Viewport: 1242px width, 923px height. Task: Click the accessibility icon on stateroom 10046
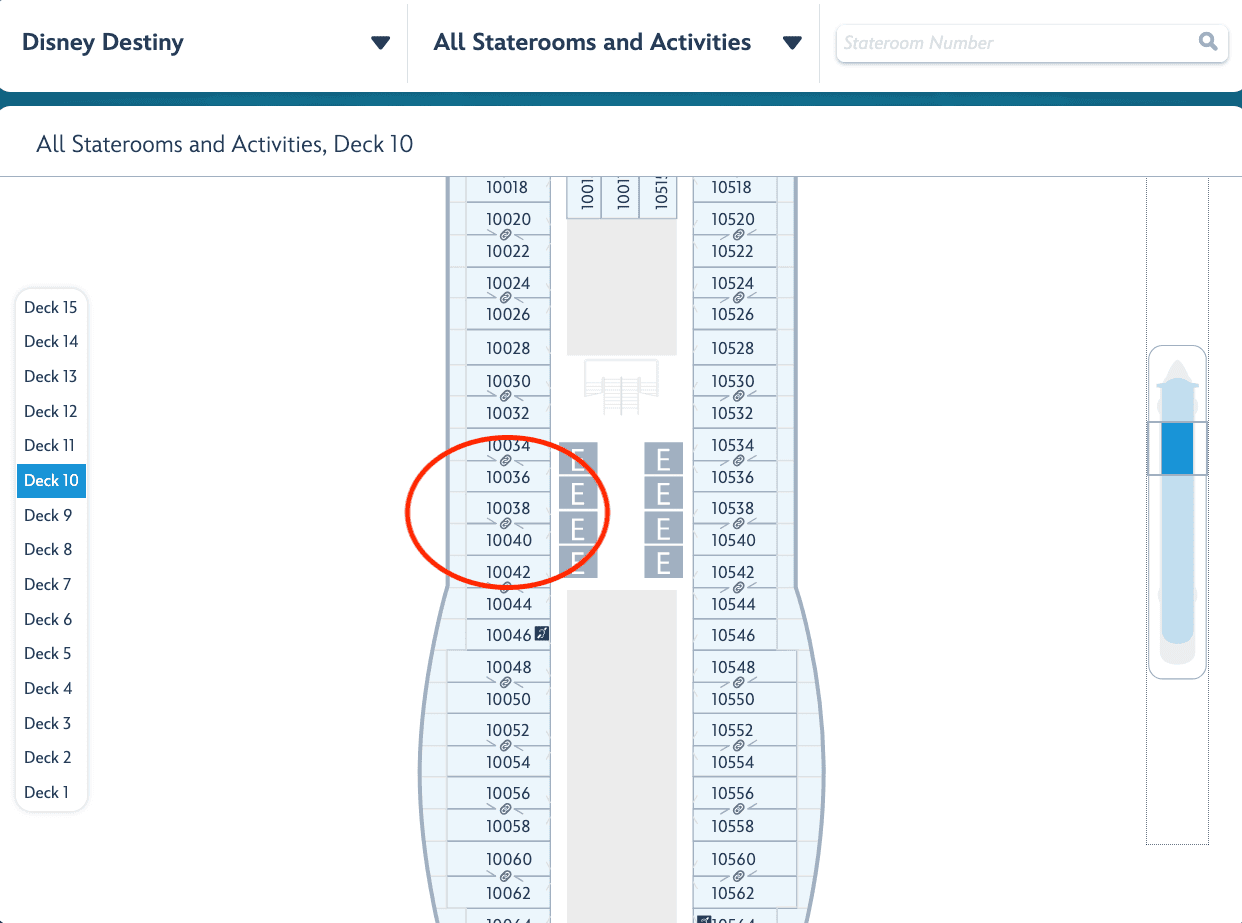[x=541, y=633]
